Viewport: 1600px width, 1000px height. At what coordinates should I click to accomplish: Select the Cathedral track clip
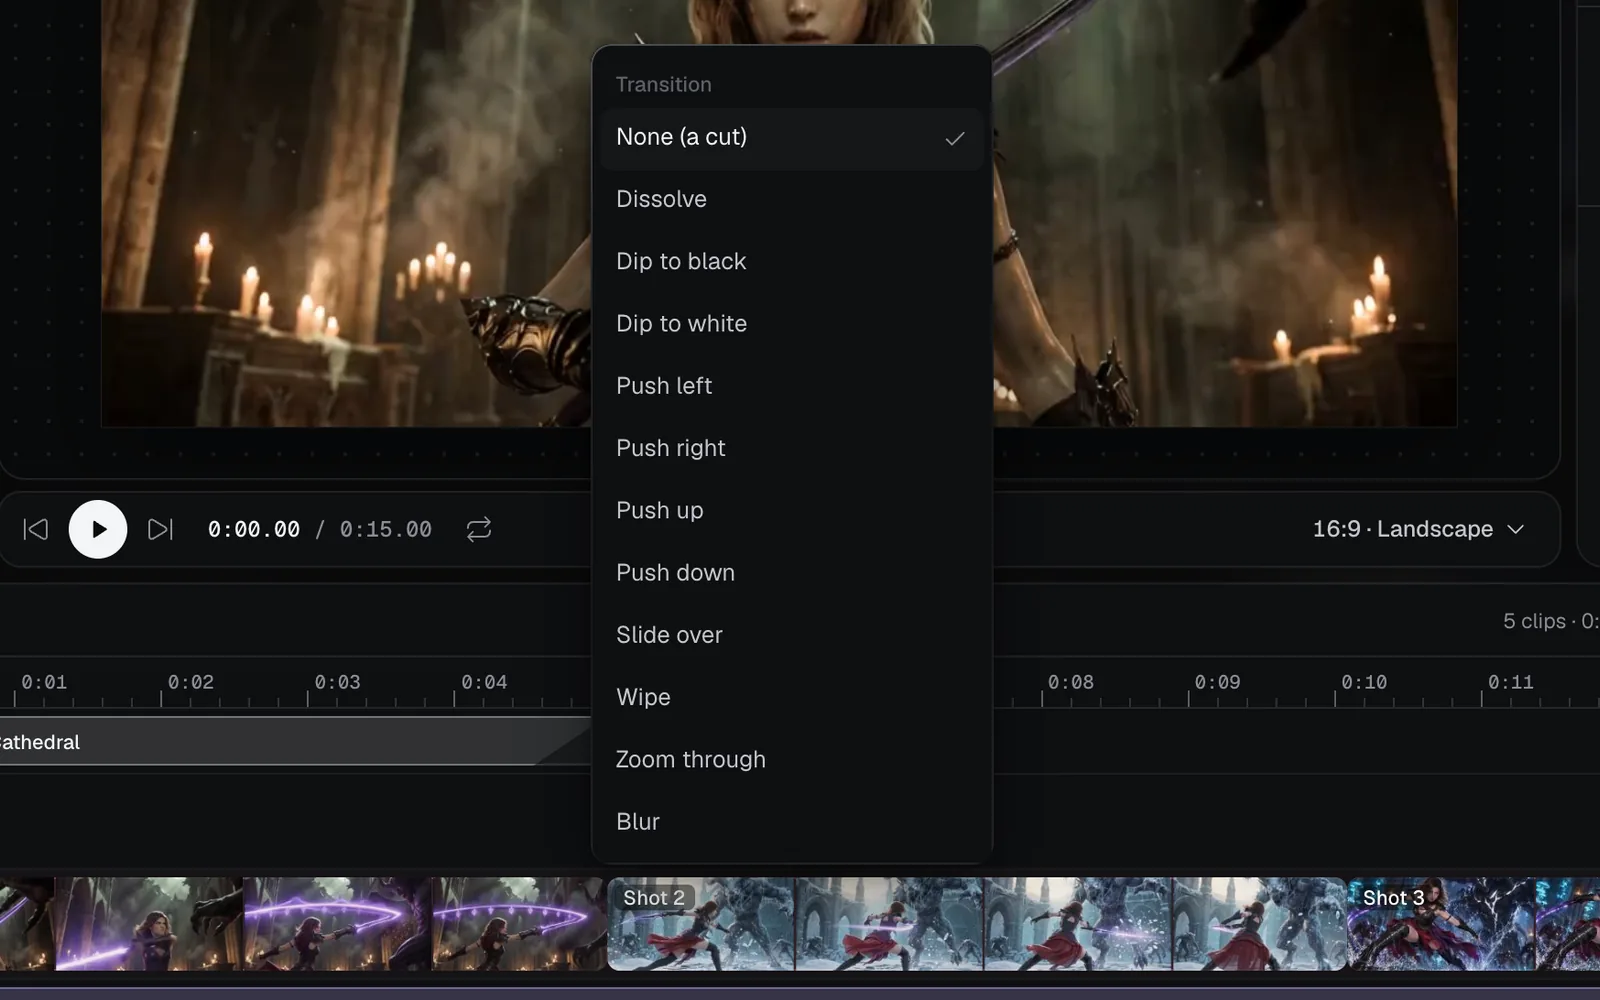295,741
